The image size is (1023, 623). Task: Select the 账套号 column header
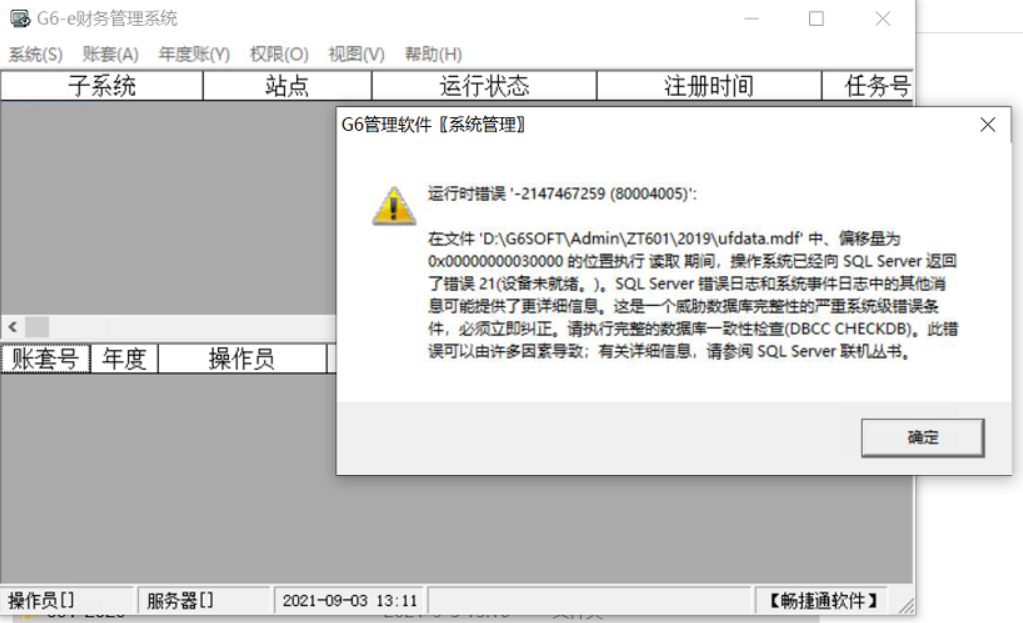pos(45,359)
